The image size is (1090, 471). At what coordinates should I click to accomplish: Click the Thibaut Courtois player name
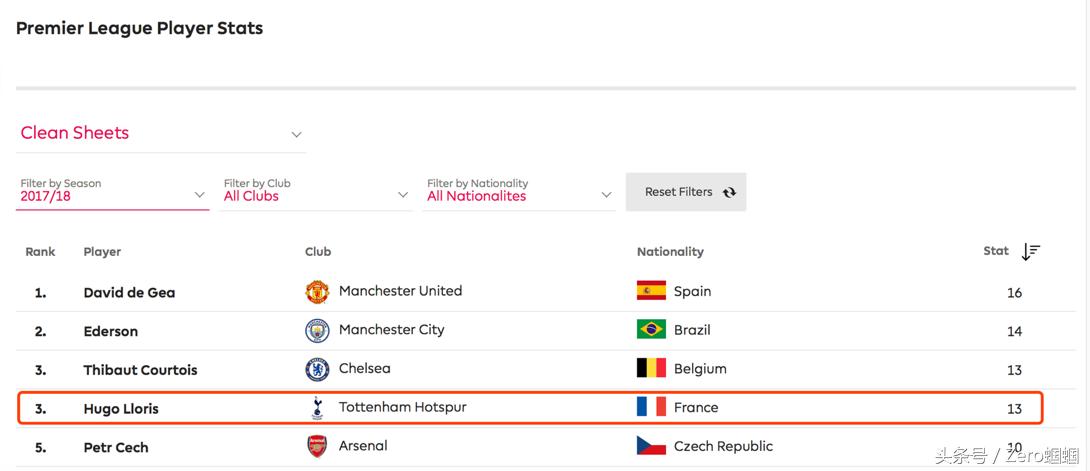coord(140,370)
